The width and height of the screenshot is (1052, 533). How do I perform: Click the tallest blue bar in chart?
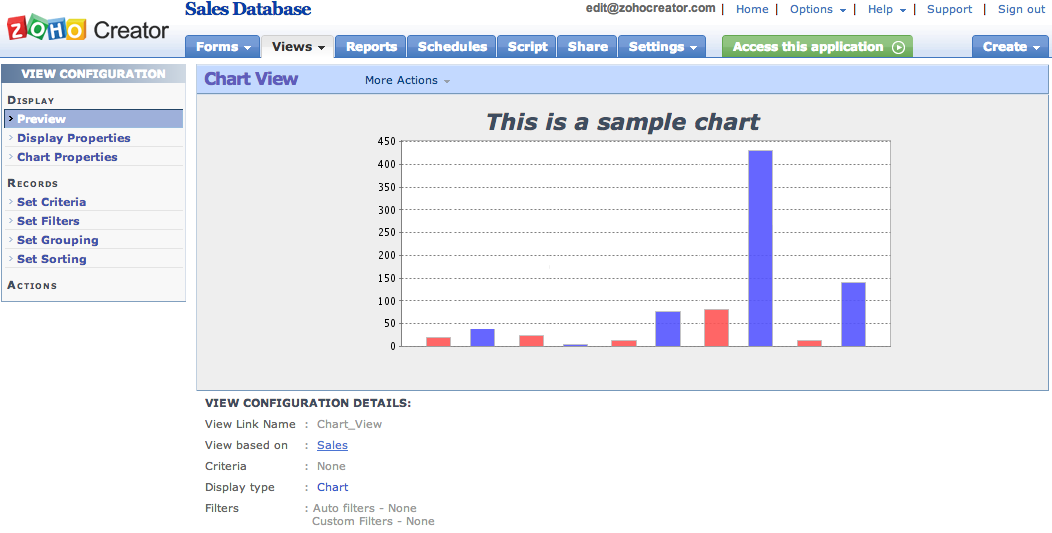760,248
